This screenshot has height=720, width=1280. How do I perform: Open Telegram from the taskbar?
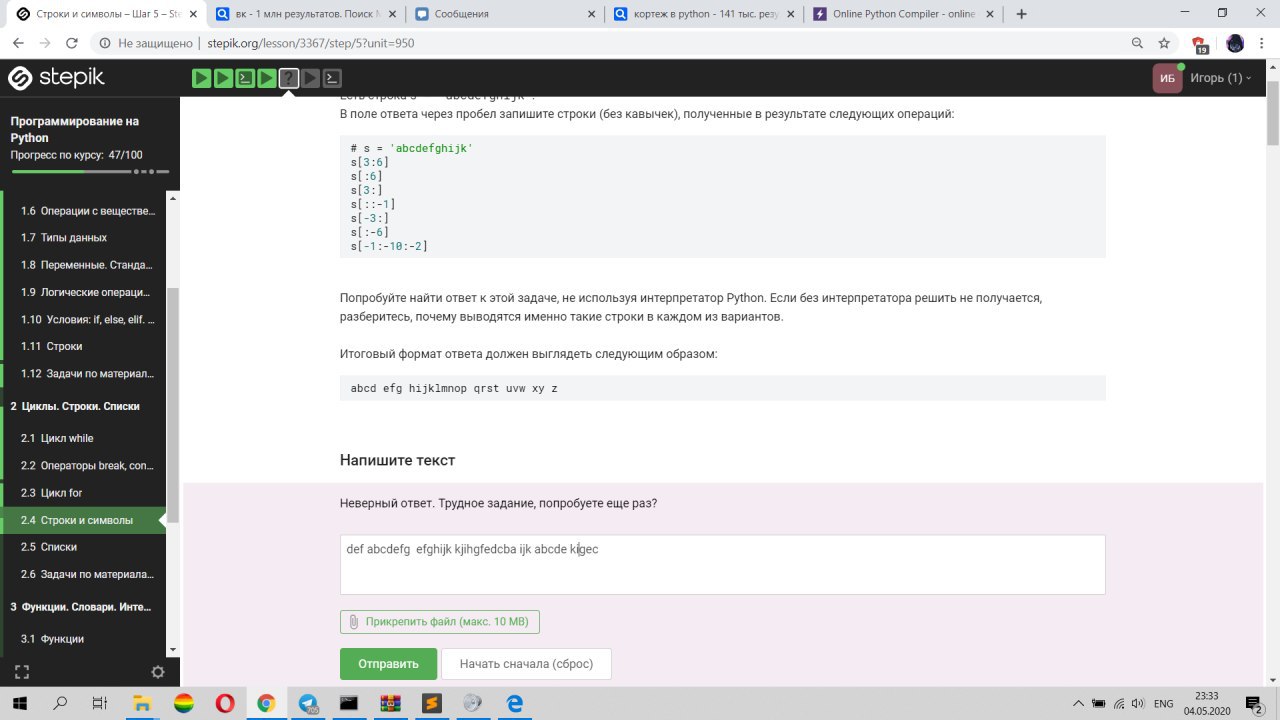(x=307, y=703)
